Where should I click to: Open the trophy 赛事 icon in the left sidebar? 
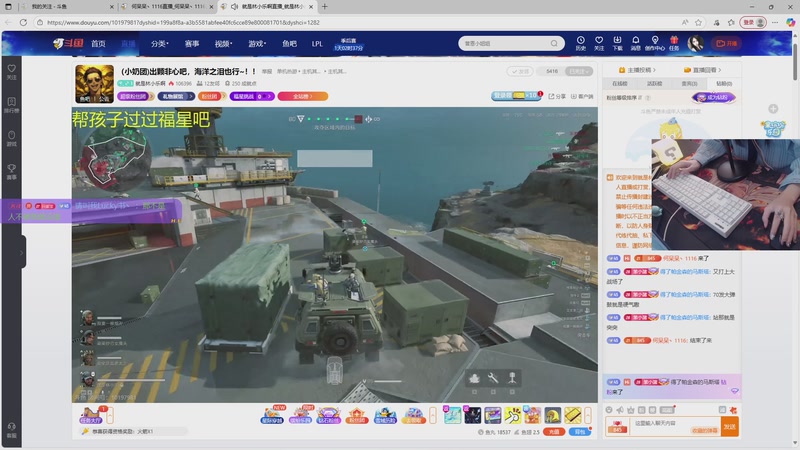coord(11,171)
